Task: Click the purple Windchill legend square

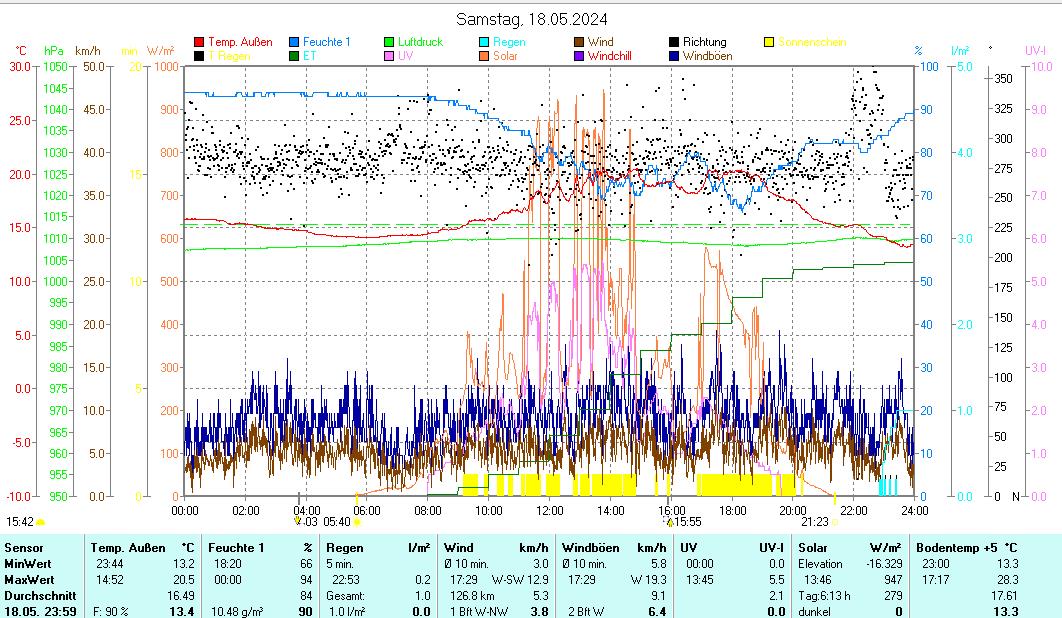Action: click(x=579, y=57)
